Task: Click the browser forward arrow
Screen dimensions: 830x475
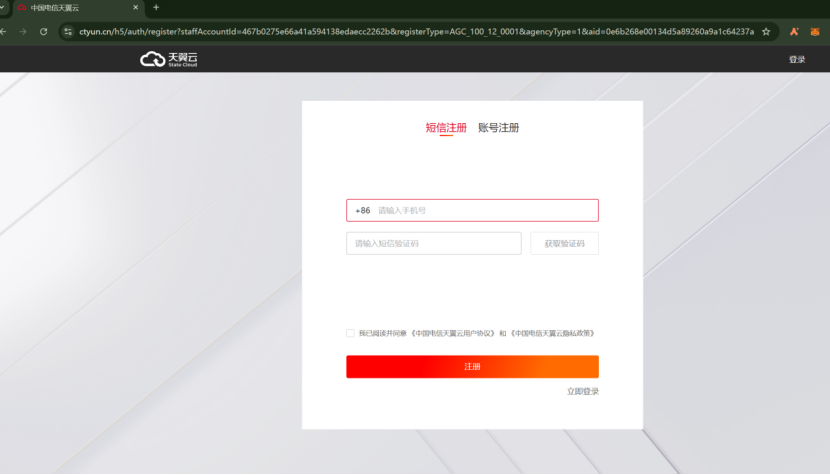Action: click(23, 32)
